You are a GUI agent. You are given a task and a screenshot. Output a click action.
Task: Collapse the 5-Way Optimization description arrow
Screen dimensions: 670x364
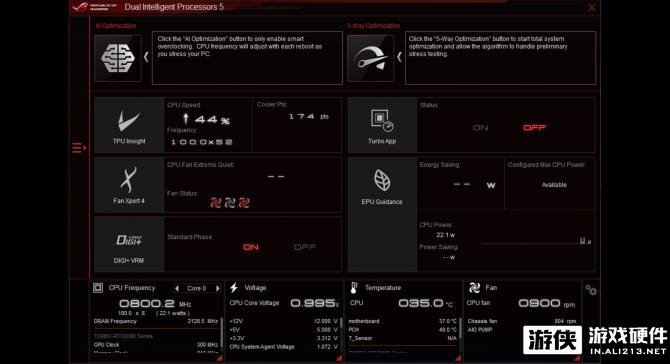click(x=399, y=57)
